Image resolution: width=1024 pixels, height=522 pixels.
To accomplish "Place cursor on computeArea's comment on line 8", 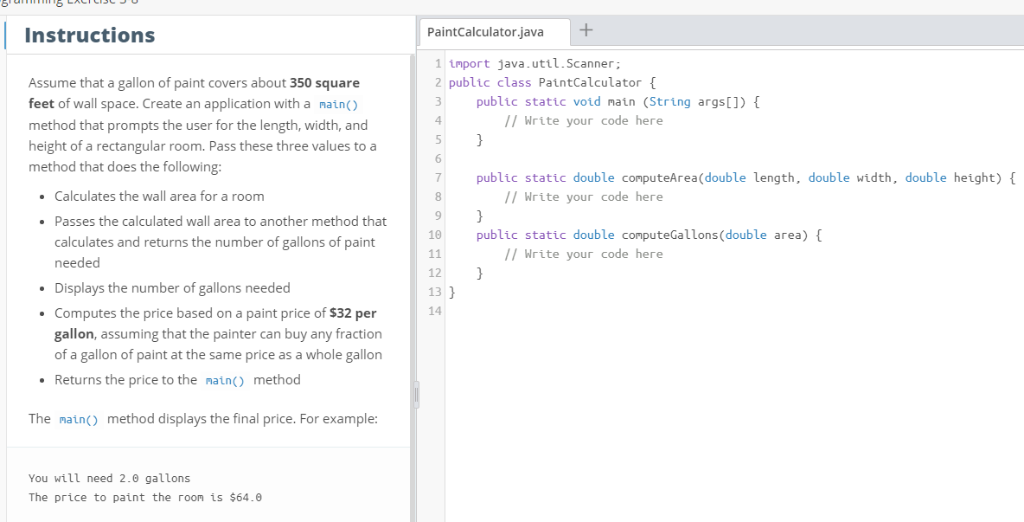I will pyautogui.click(x=583, y=197).
